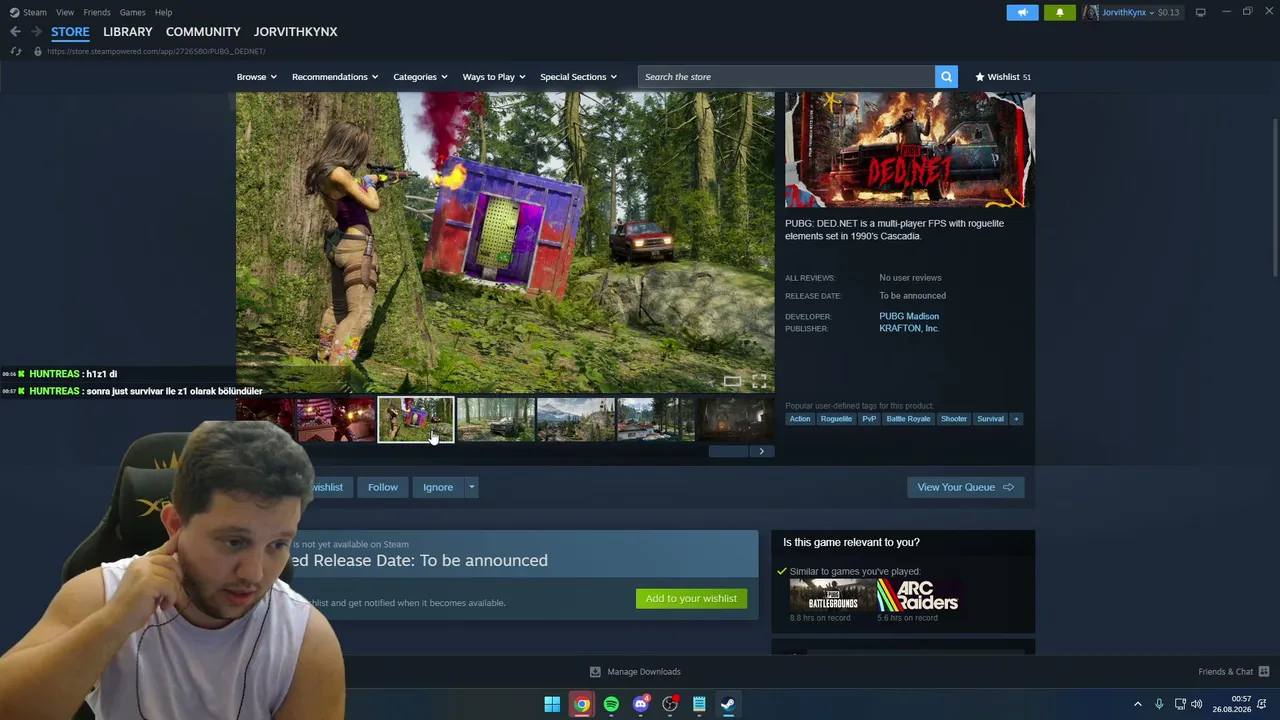Viewport: 1280px width, 720px height.
Task: Expand the Recommendations dropdown
Action: coord(335,77)
